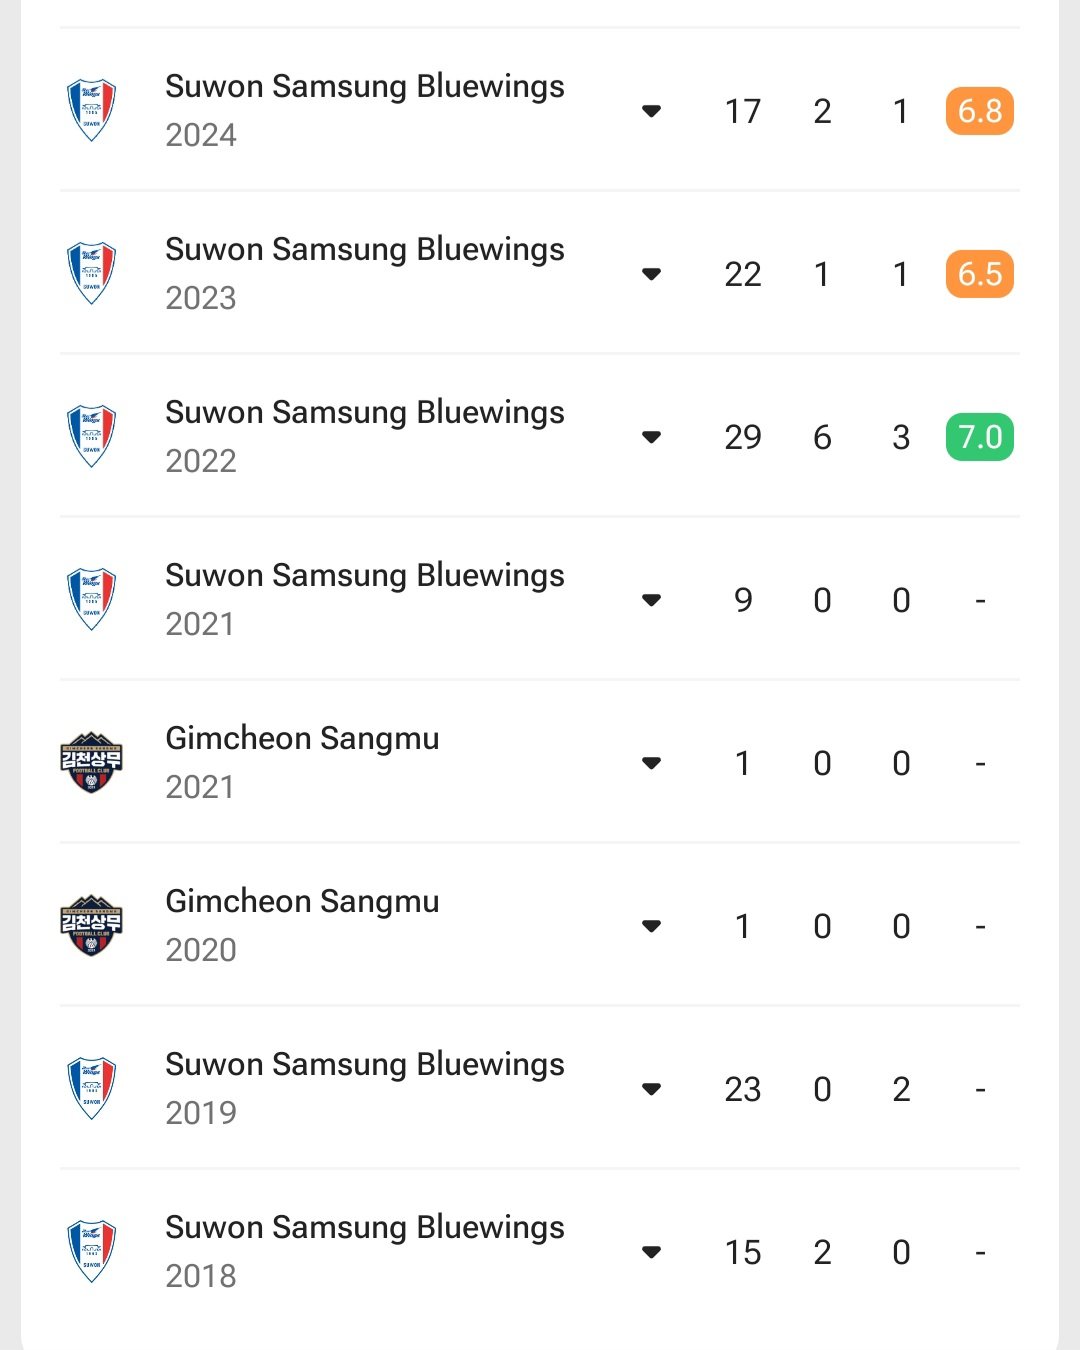
Task: Expand the Gimcheon Sangmu 2020 row arrow
Action: (x=652, y=926)
